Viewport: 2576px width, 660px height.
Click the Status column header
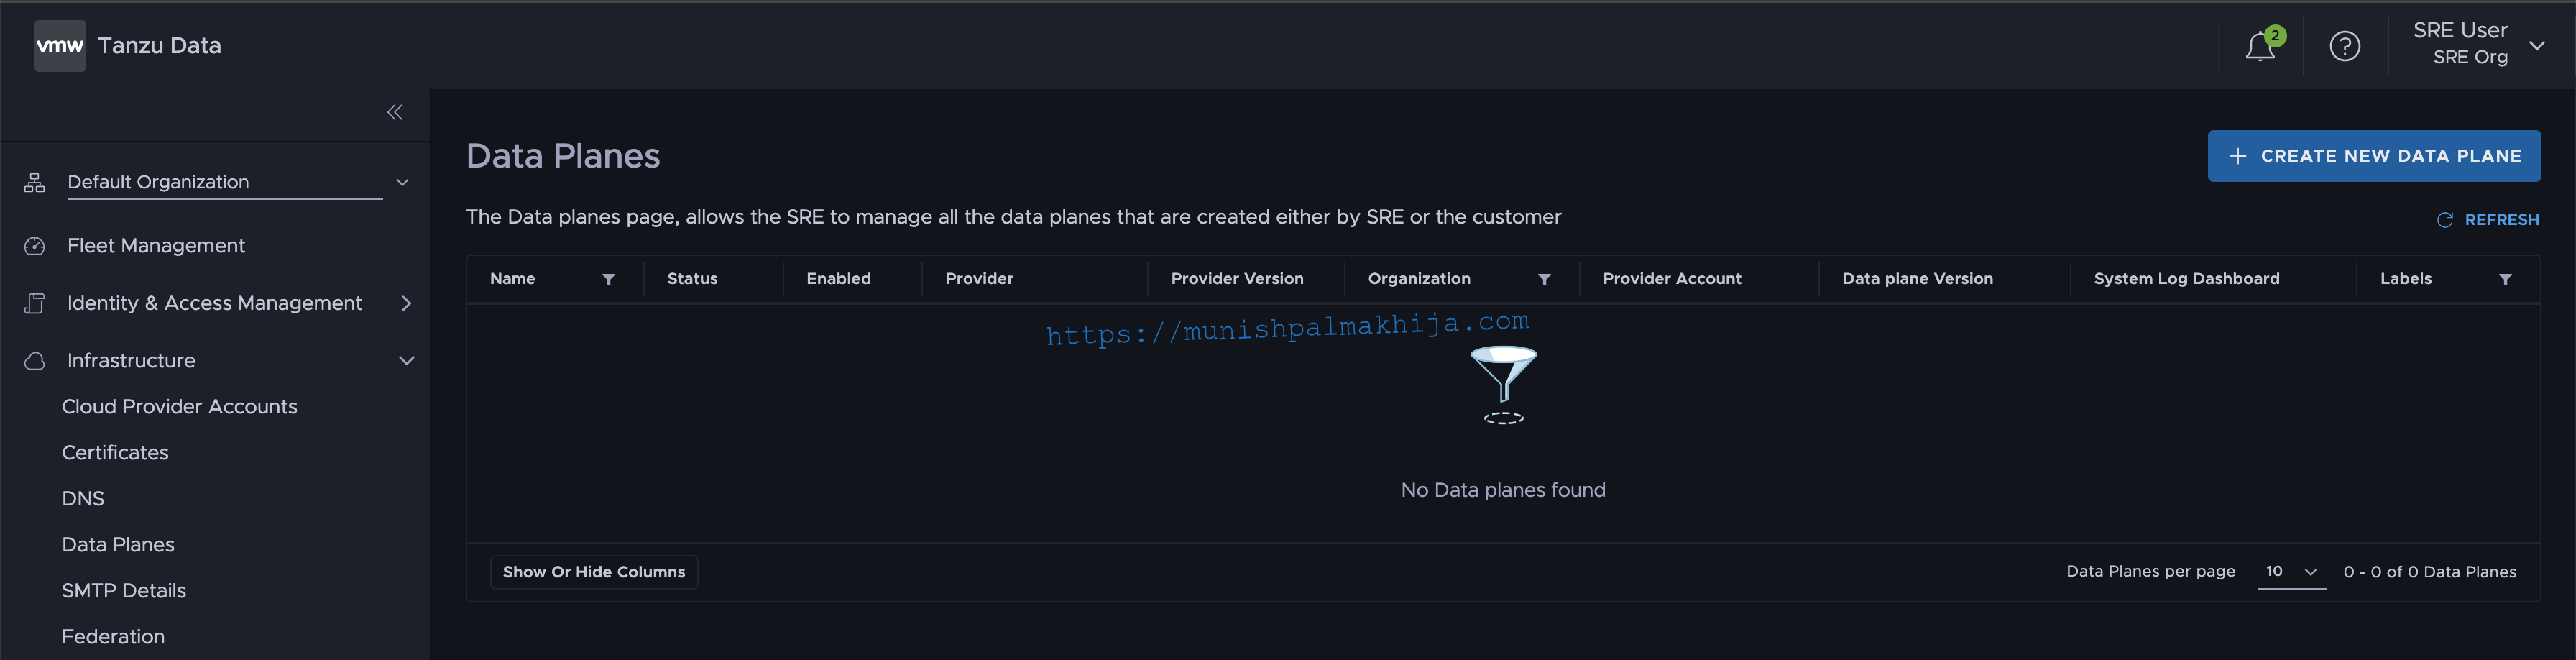(x=692, y=279)
